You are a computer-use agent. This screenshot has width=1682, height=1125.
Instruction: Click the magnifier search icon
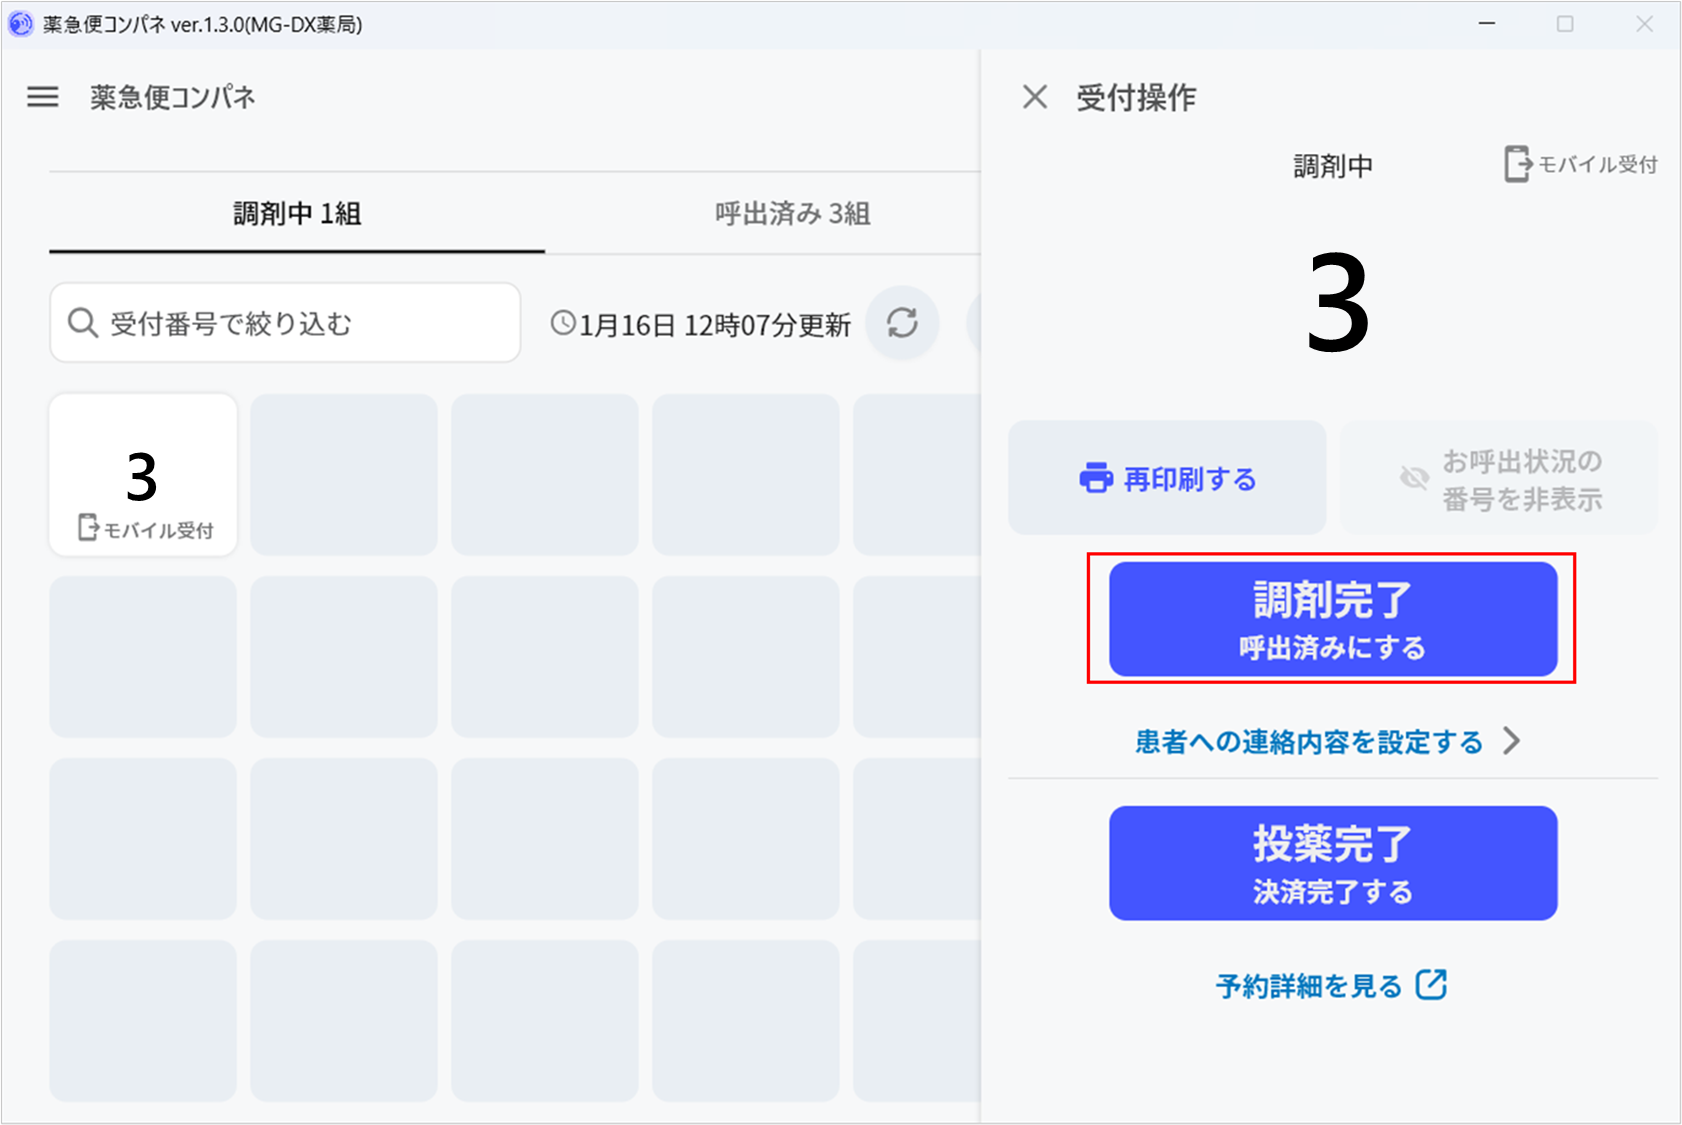(x=82, y=323)
